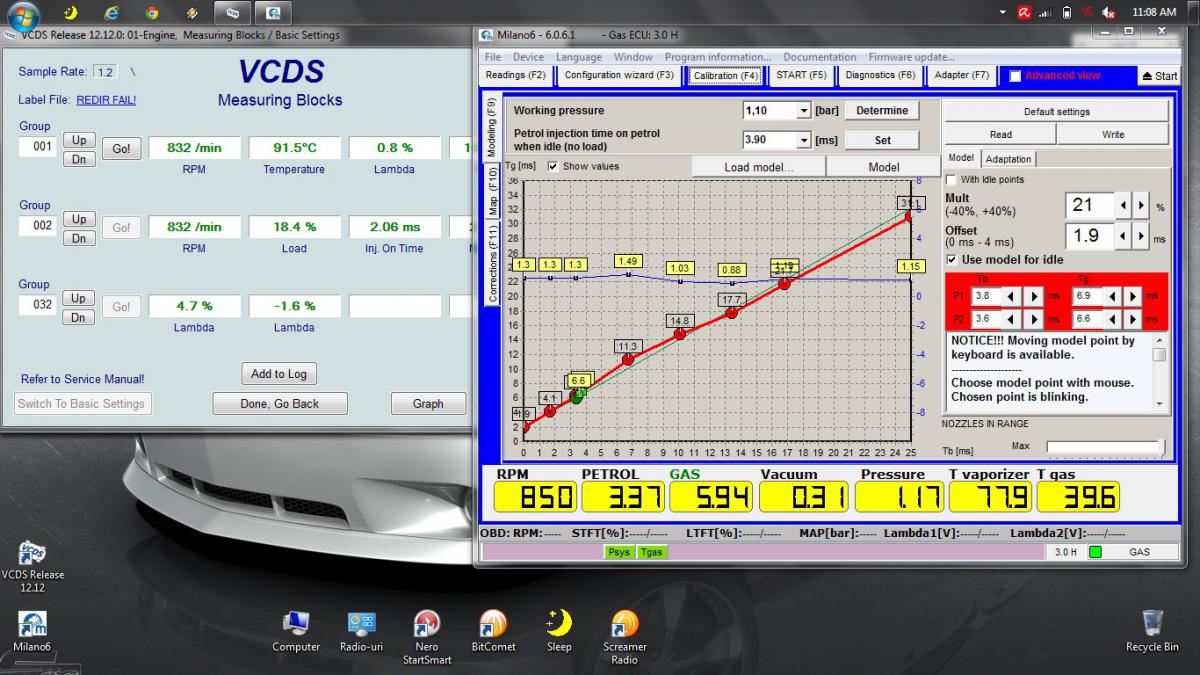Open the Radio-uri desktop folder
1200x675 pixels.
click(x=361, y=632)
